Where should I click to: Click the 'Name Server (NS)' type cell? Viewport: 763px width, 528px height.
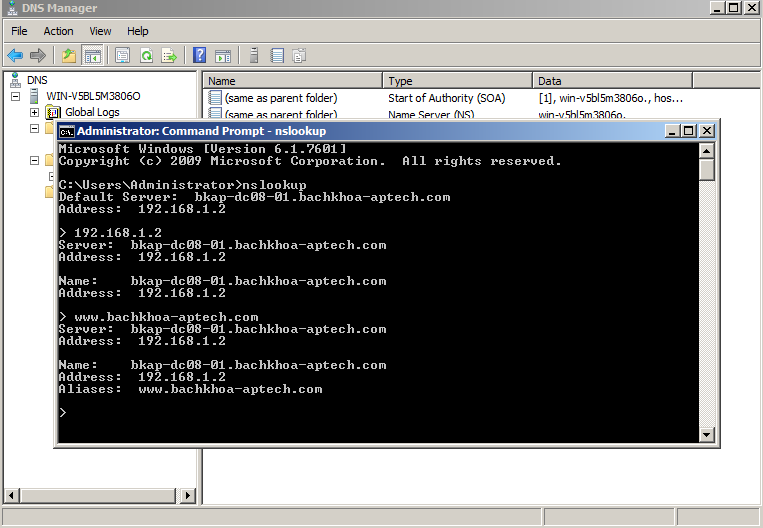pyautogui.click(x=431, y=114)
